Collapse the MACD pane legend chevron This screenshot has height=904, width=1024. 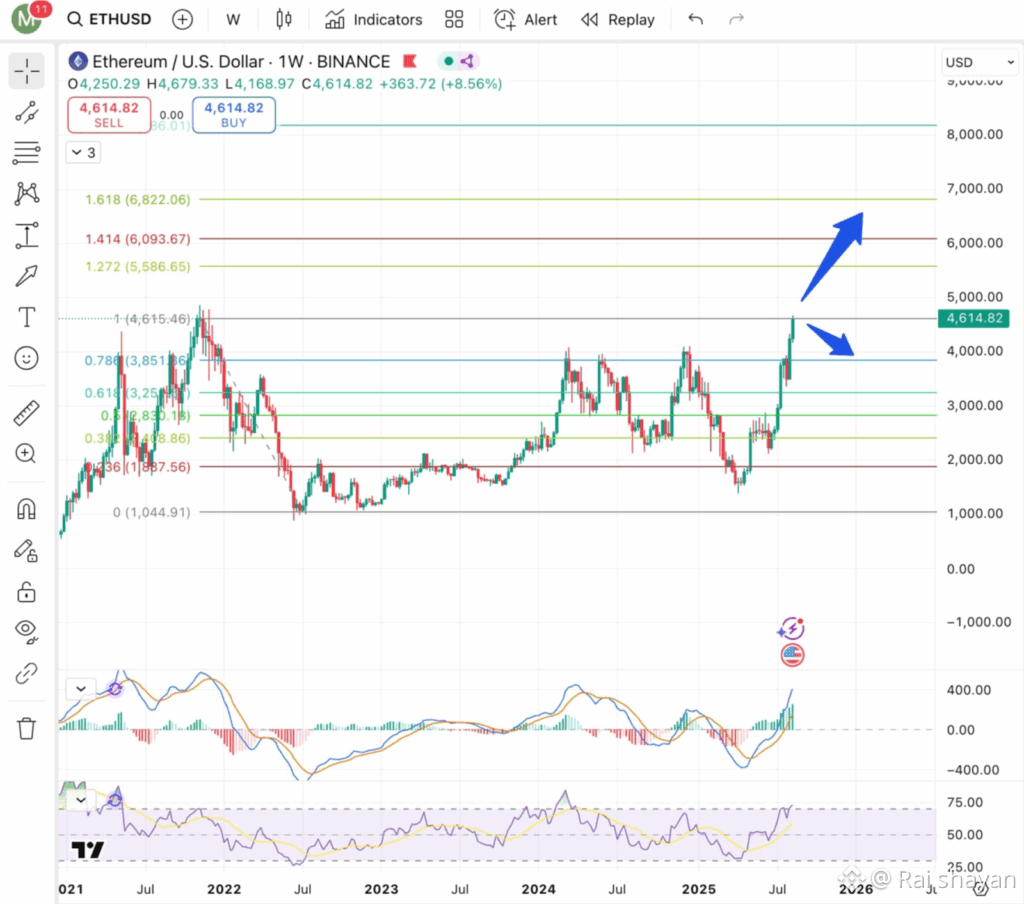[81, 688]
